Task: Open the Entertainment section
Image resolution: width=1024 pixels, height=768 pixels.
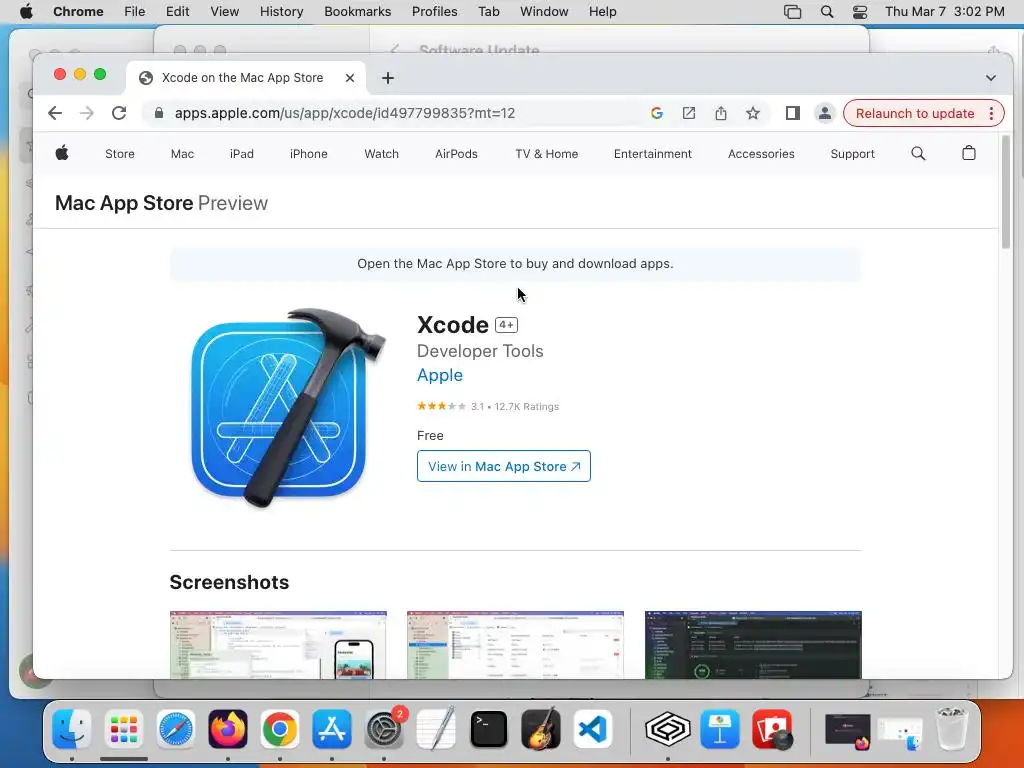Action: pyautogui.click(x=652, y=154)
